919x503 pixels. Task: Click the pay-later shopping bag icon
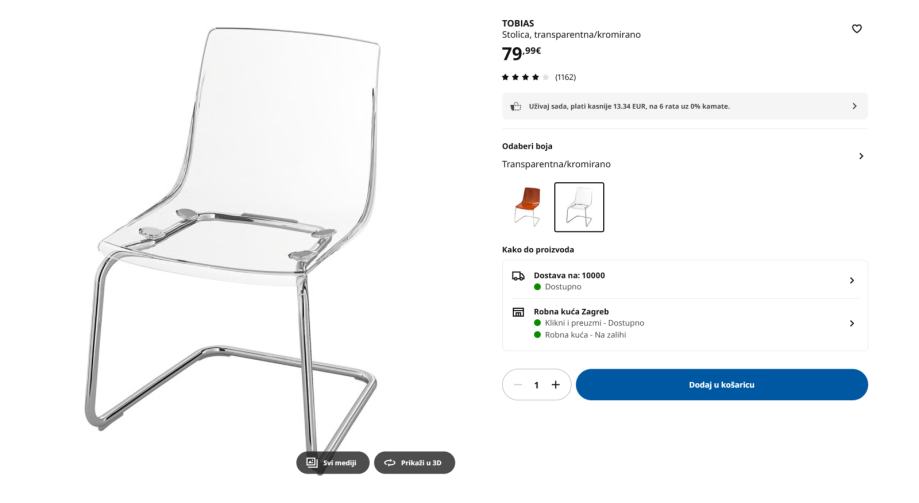coord(516,106)
